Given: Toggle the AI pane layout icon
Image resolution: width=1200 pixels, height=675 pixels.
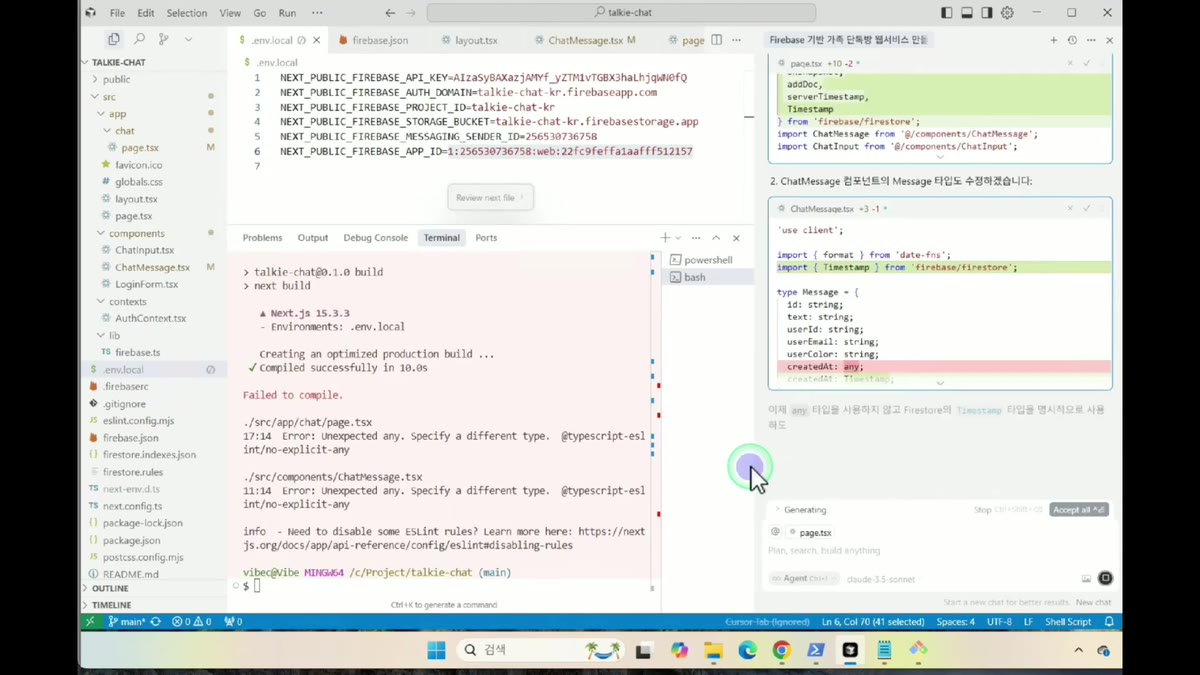Looking at the screenshot, I should 987,13.
